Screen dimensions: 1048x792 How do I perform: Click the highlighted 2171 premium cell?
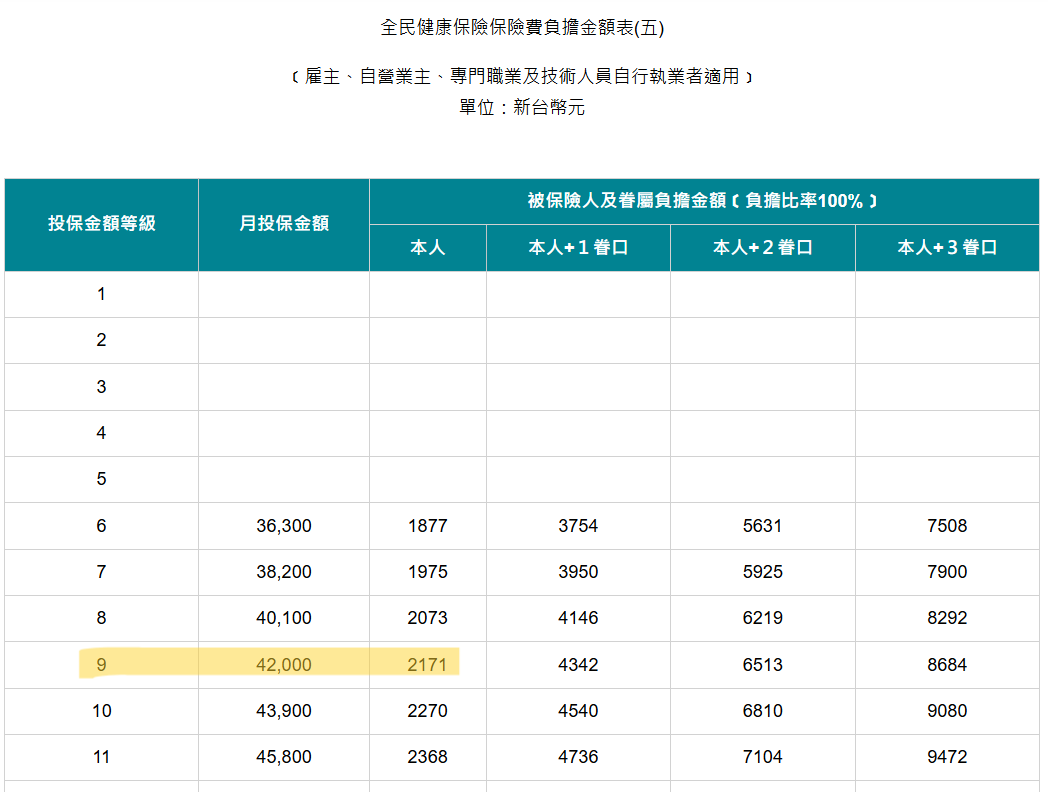pyautogui.click(x=427, y=665)
